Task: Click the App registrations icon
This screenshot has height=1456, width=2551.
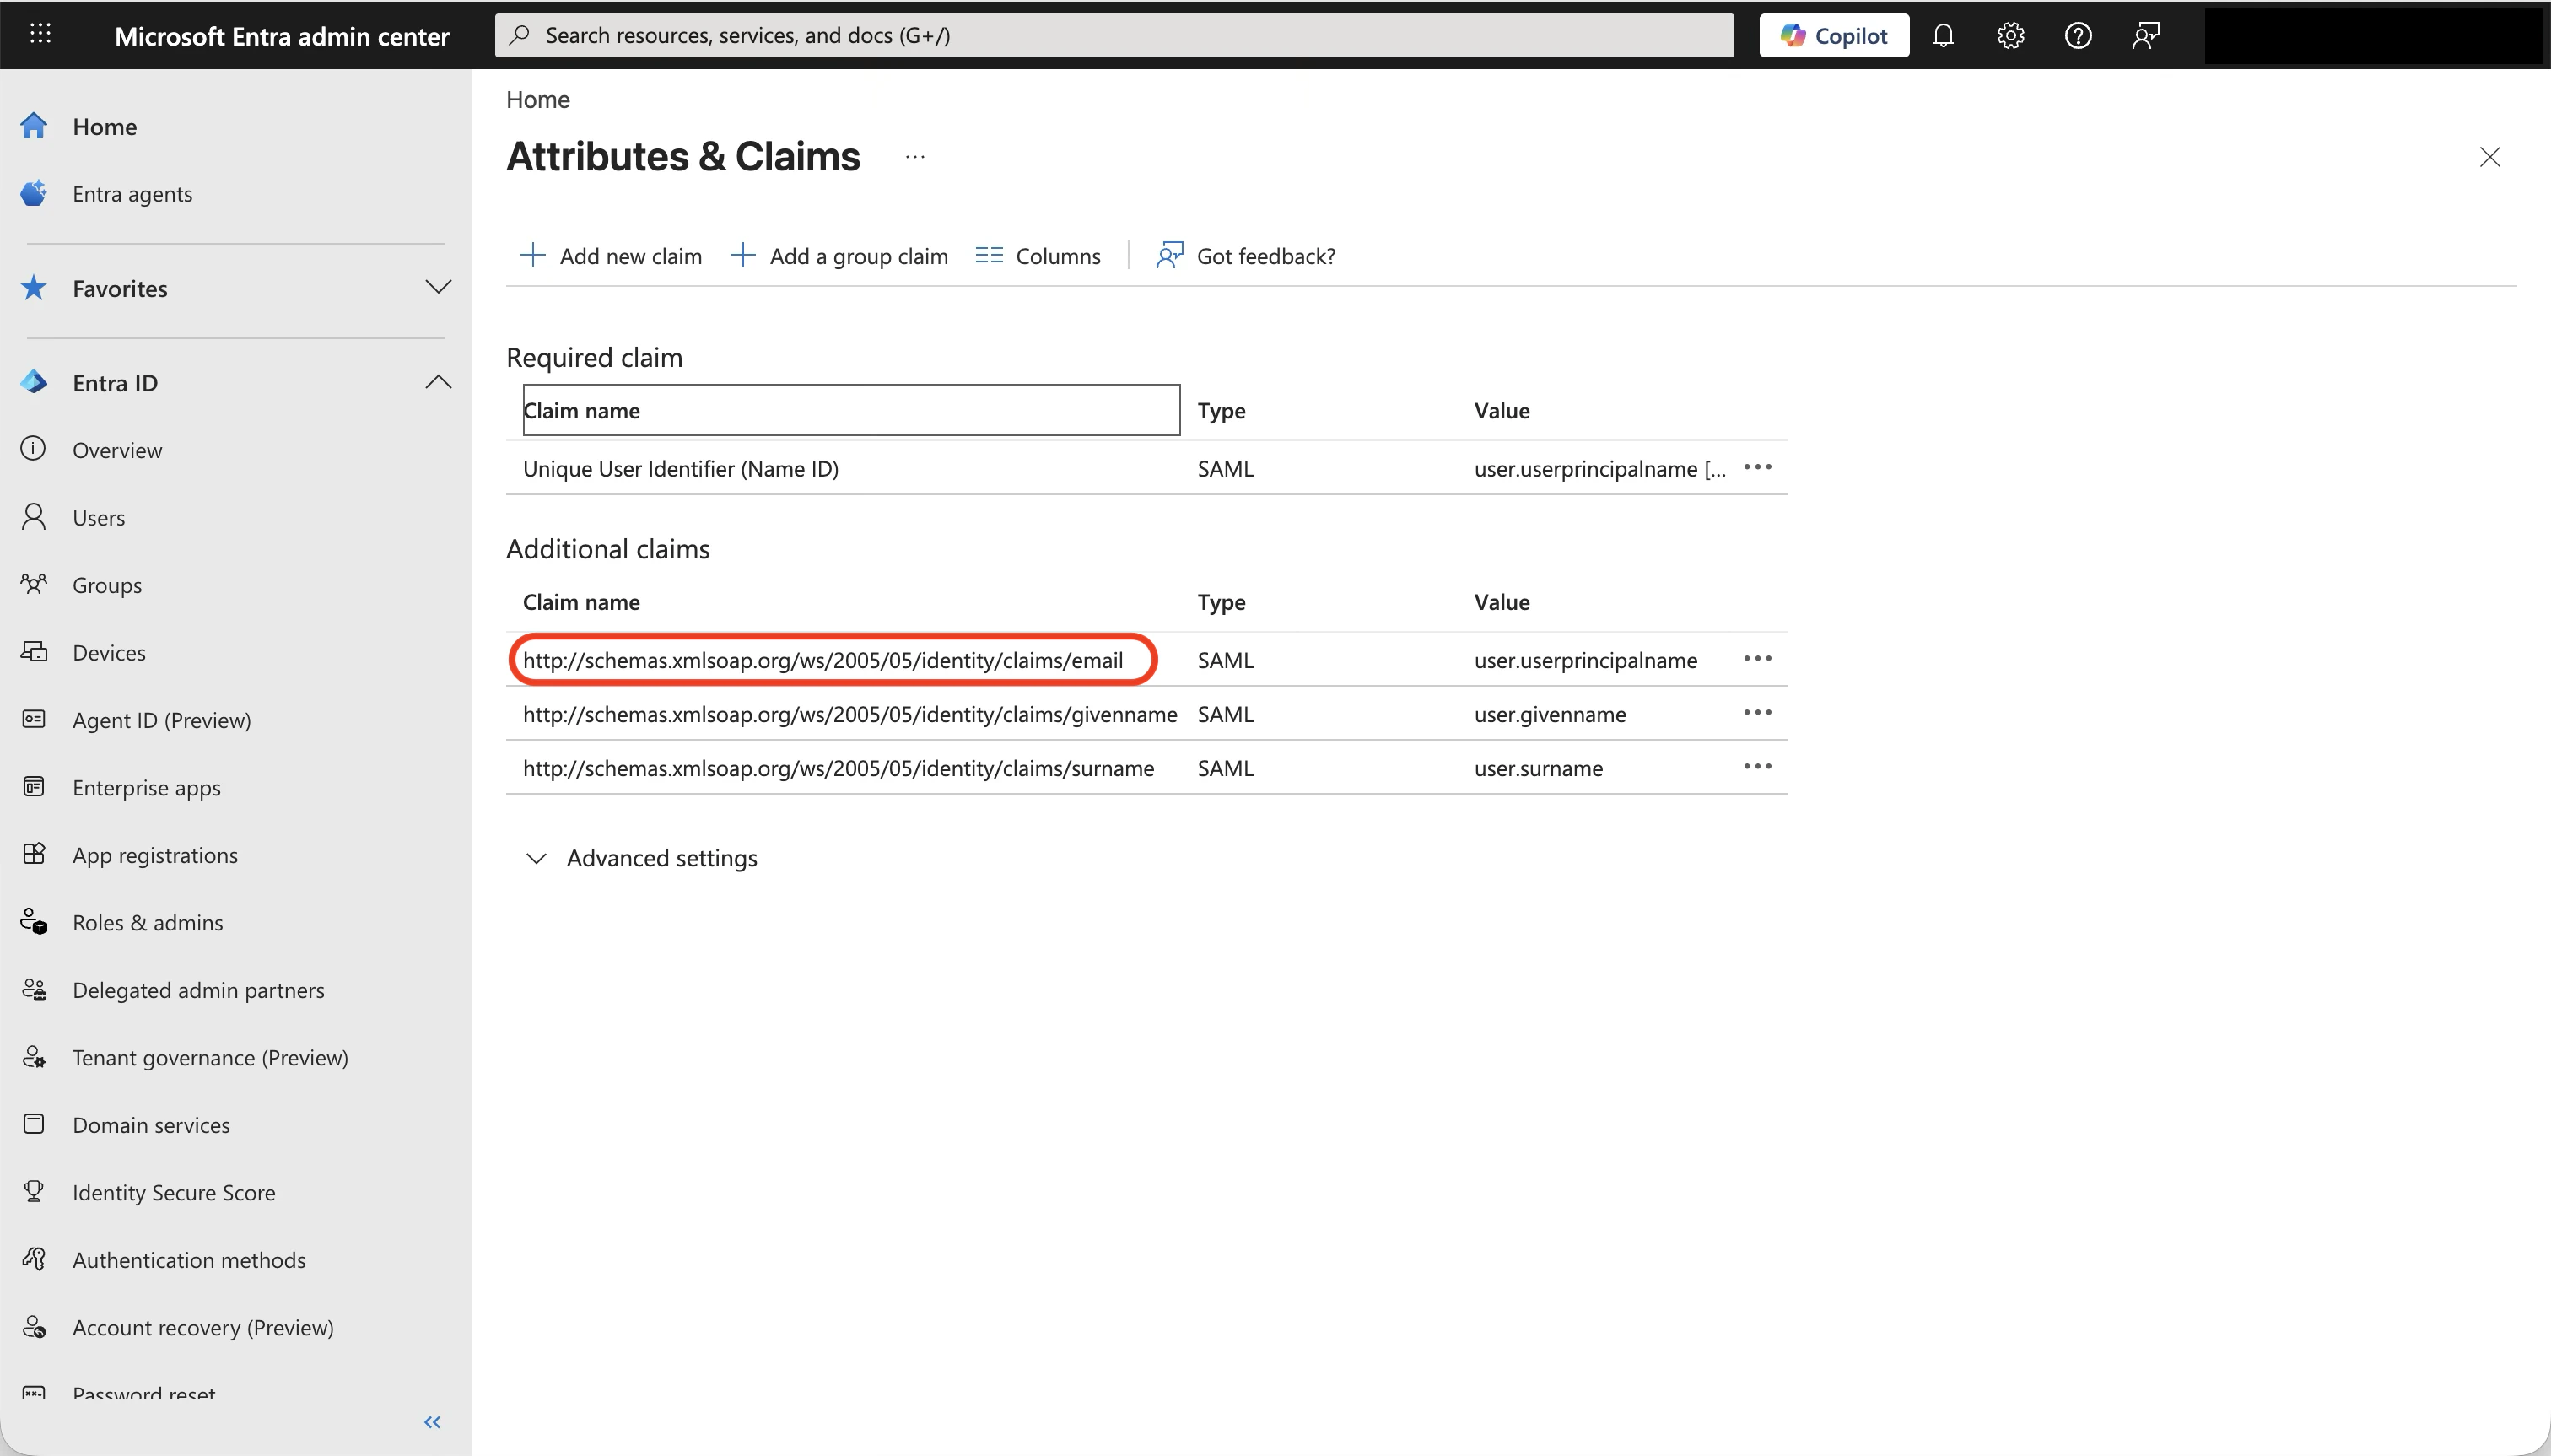Action: (x=34, y=854)
